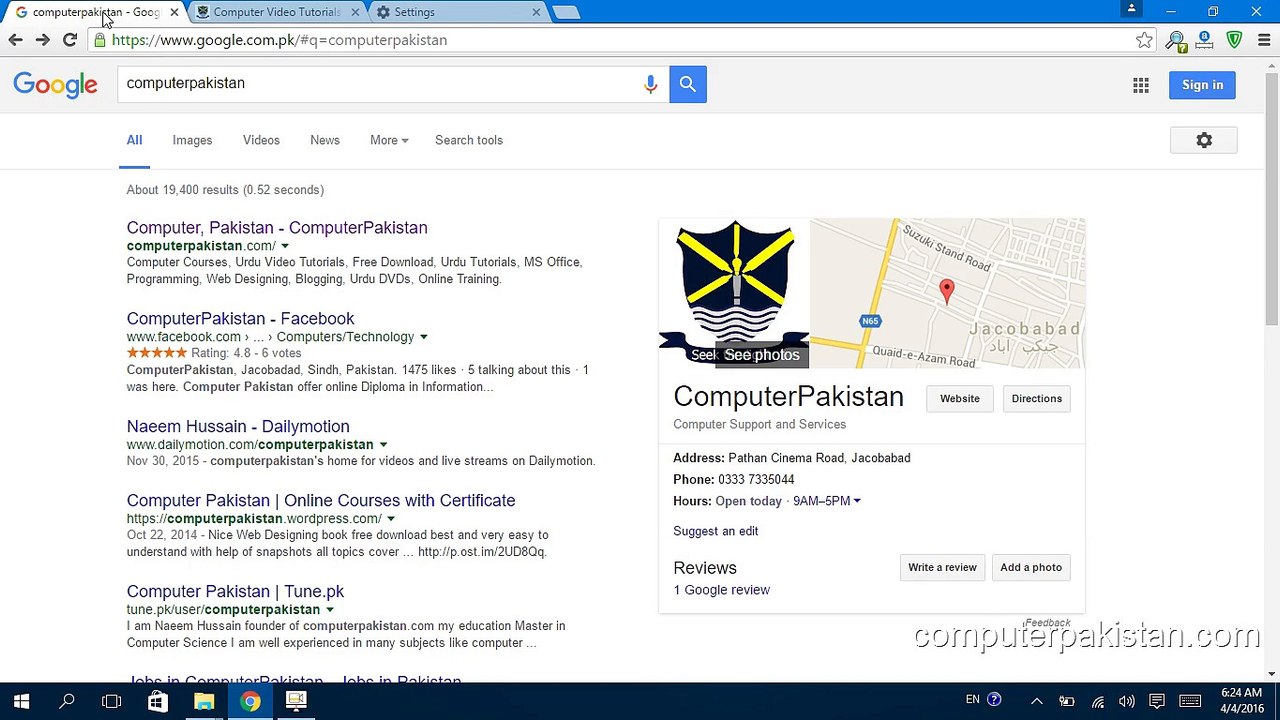Click the EN language indicator

pos(973,700)
